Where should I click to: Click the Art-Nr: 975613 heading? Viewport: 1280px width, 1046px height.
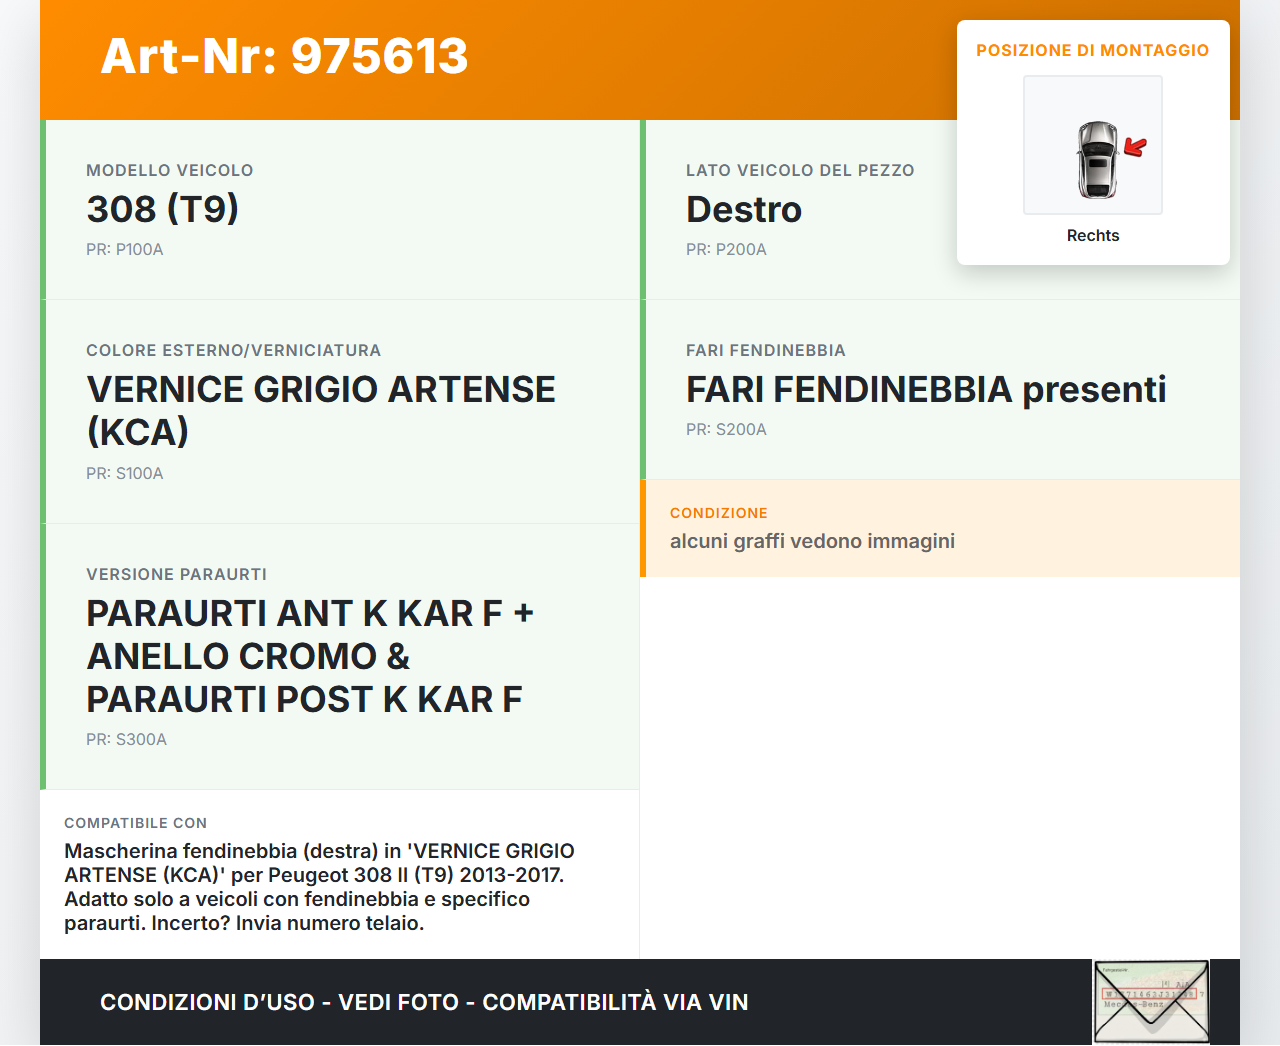[x=284, y=56]
